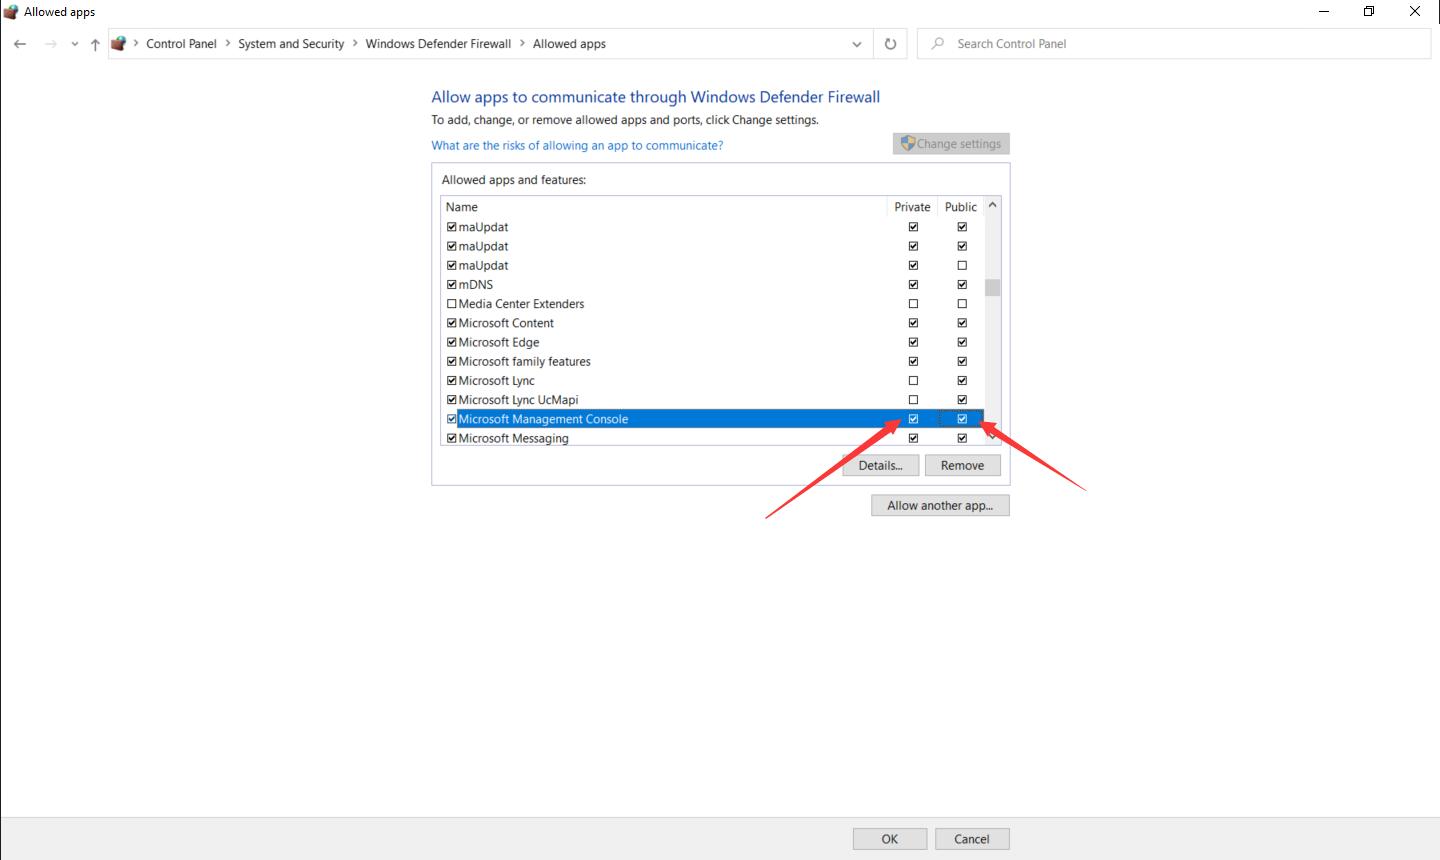This screenshot has width=1440, height=860.
Task: Open Details for the selected app
Action: click(880, 465)
